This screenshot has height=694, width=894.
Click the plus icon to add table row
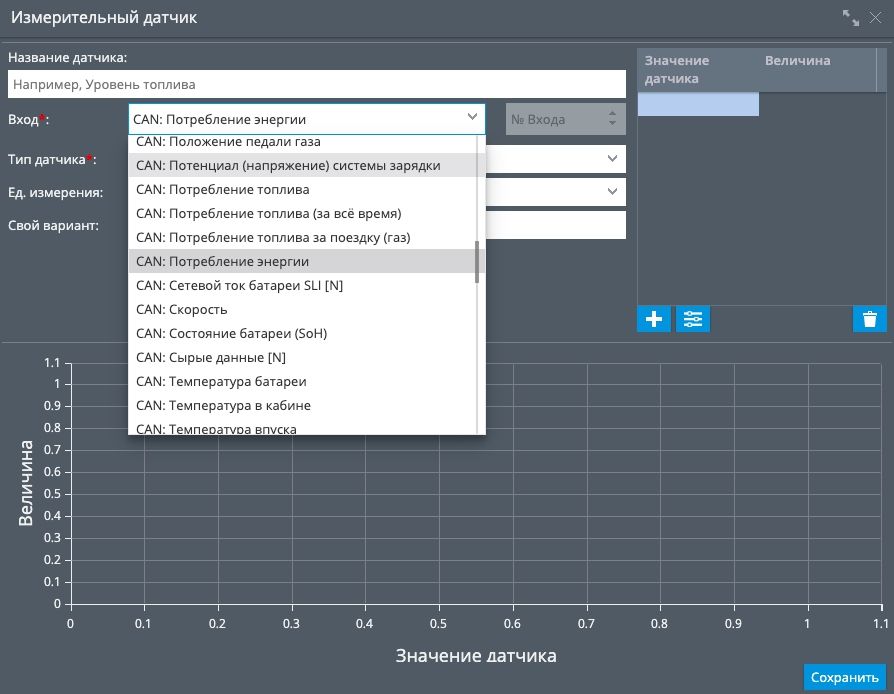653,319
